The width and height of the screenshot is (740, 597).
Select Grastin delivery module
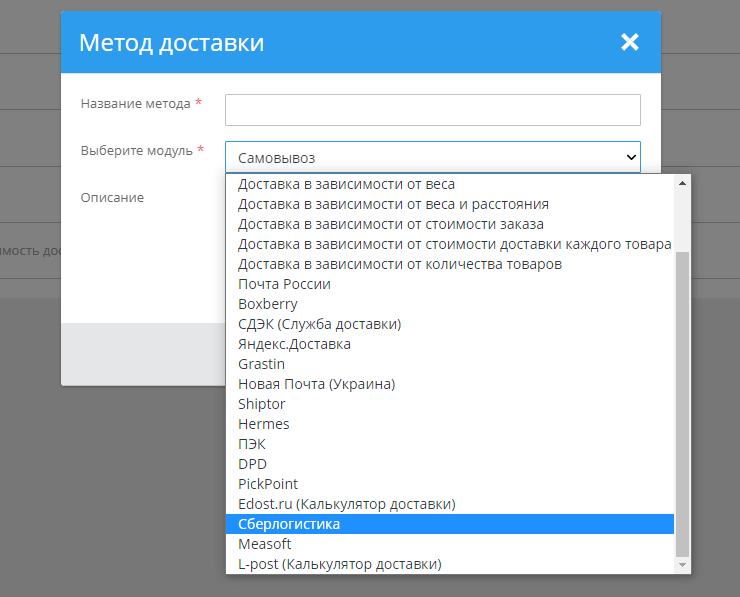[261, 364]
